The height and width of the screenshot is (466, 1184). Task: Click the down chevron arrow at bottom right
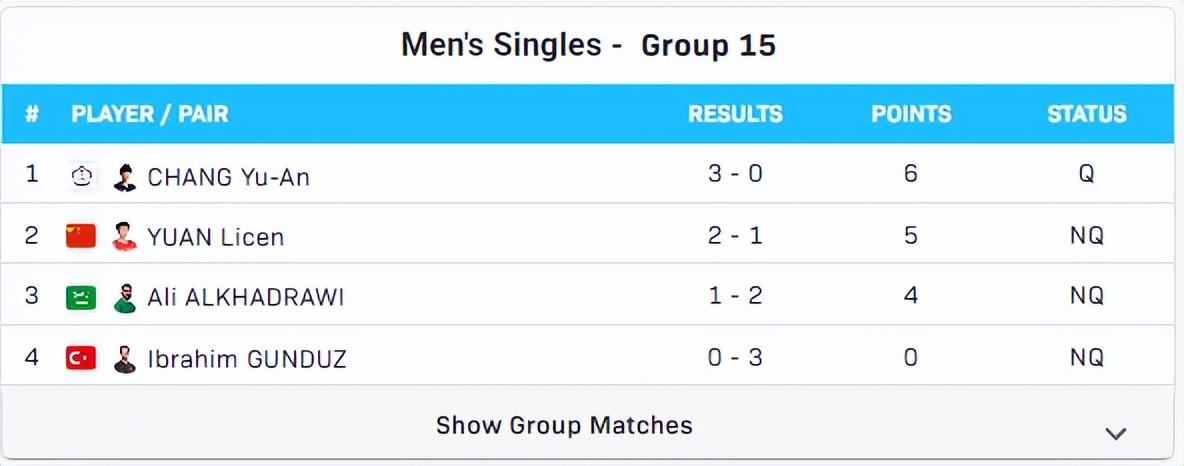(x=1116, y=433)
